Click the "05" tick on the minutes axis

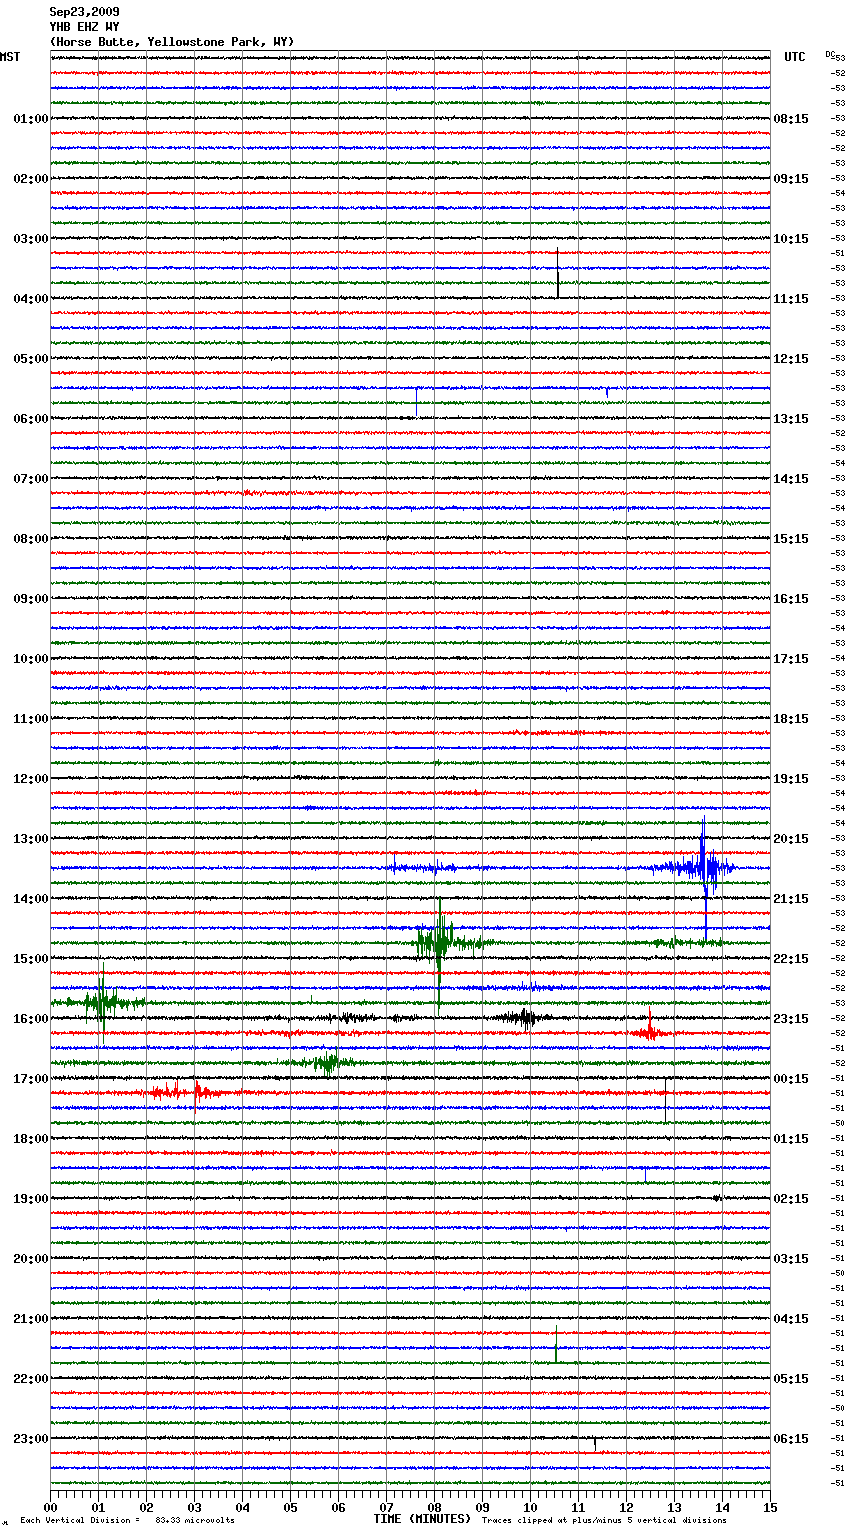click(x=290, y=1507)
